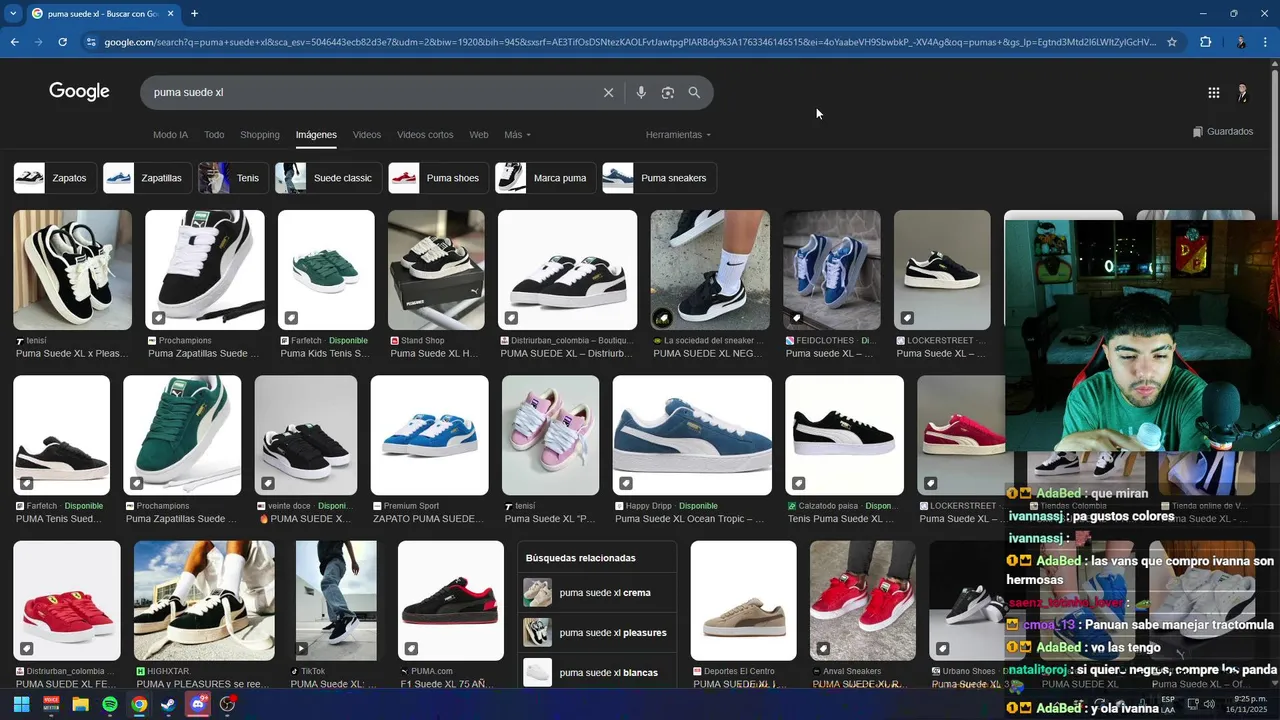Open the PUMA.com F1 Suede XL image

[451, 601]
